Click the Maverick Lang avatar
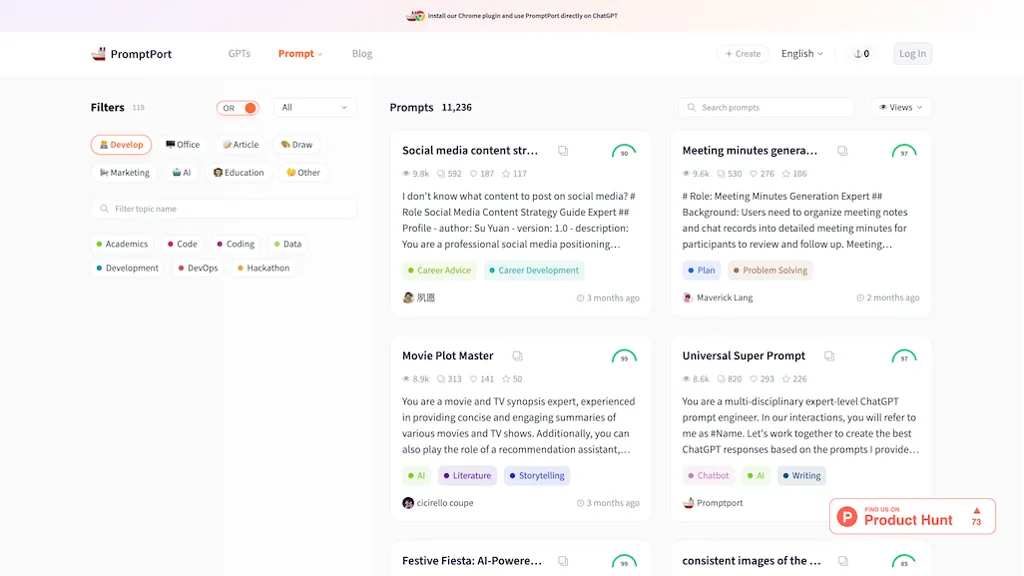 pos(688,298)
